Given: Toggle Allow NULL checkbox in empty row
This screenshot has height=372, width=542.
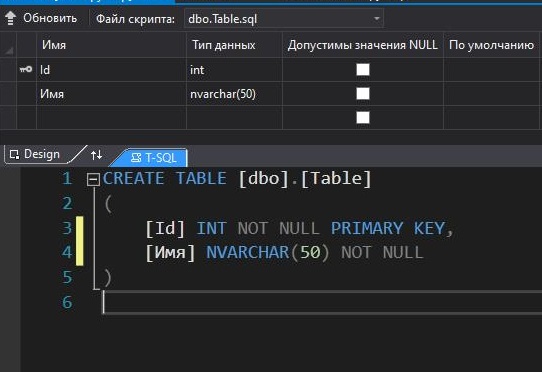Looking at the screenshot, I should (363, 118).
